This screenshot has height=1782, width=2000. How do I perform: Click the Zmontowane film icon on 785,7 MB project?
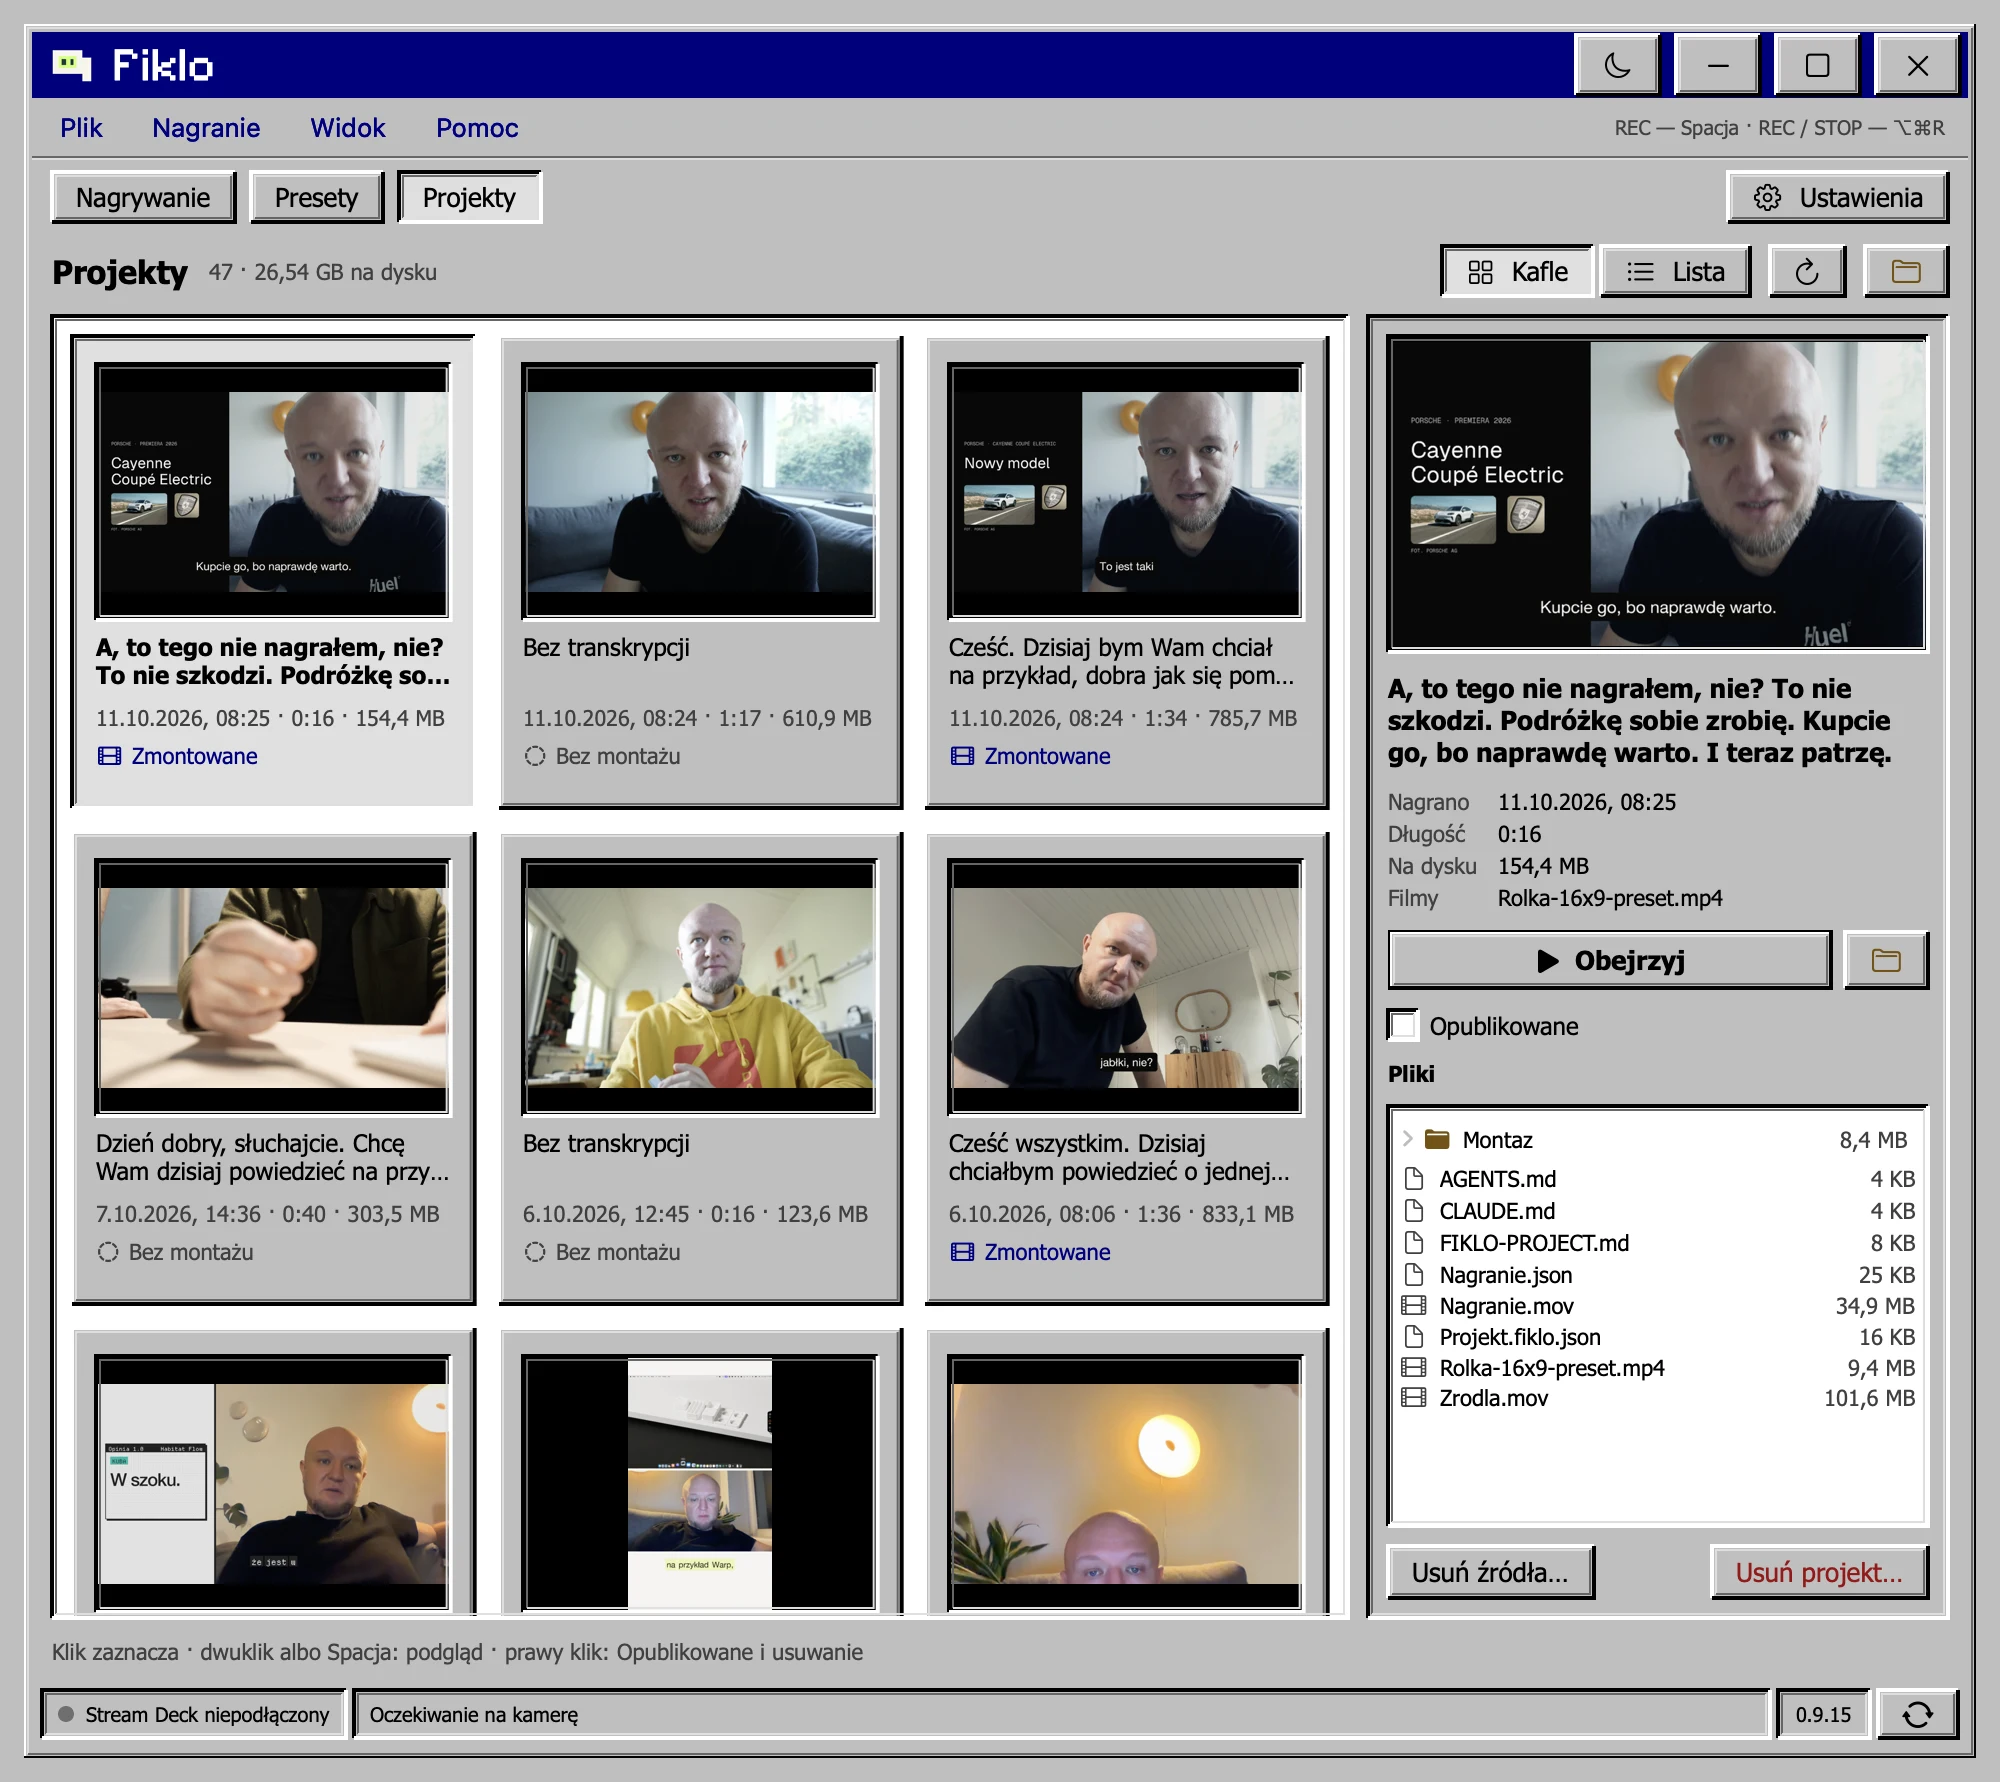(x=962, y=756)
